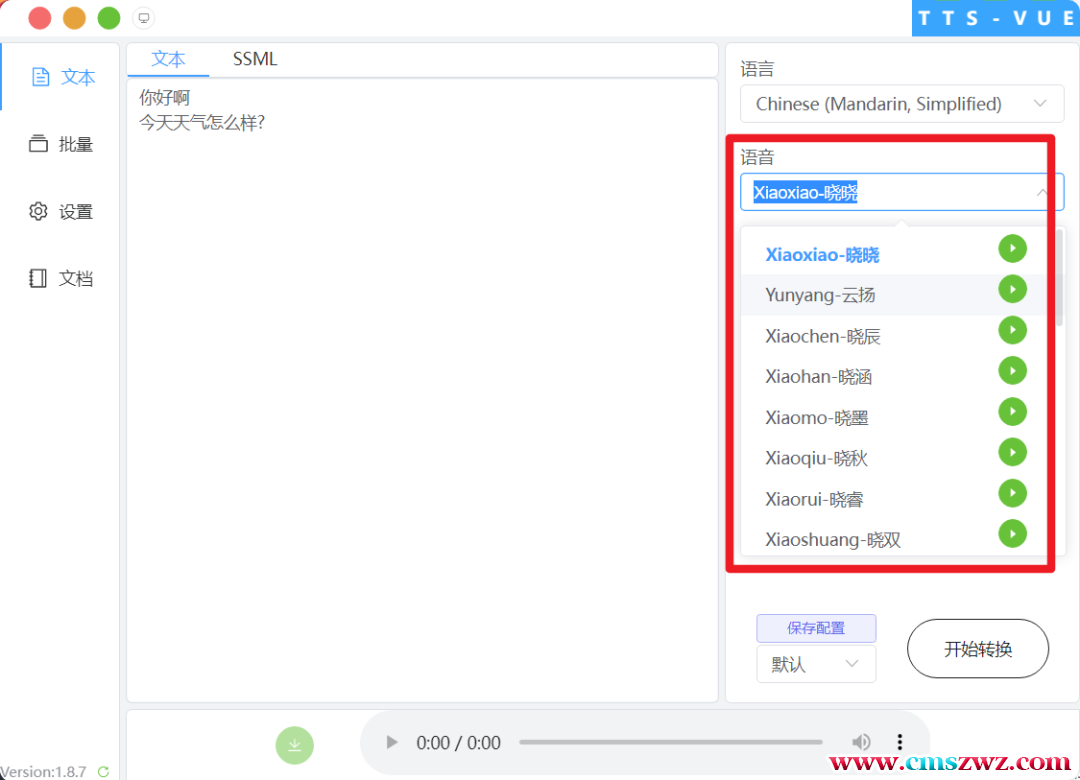
Task: Click the green download audio icon
Action: (295, 745)
